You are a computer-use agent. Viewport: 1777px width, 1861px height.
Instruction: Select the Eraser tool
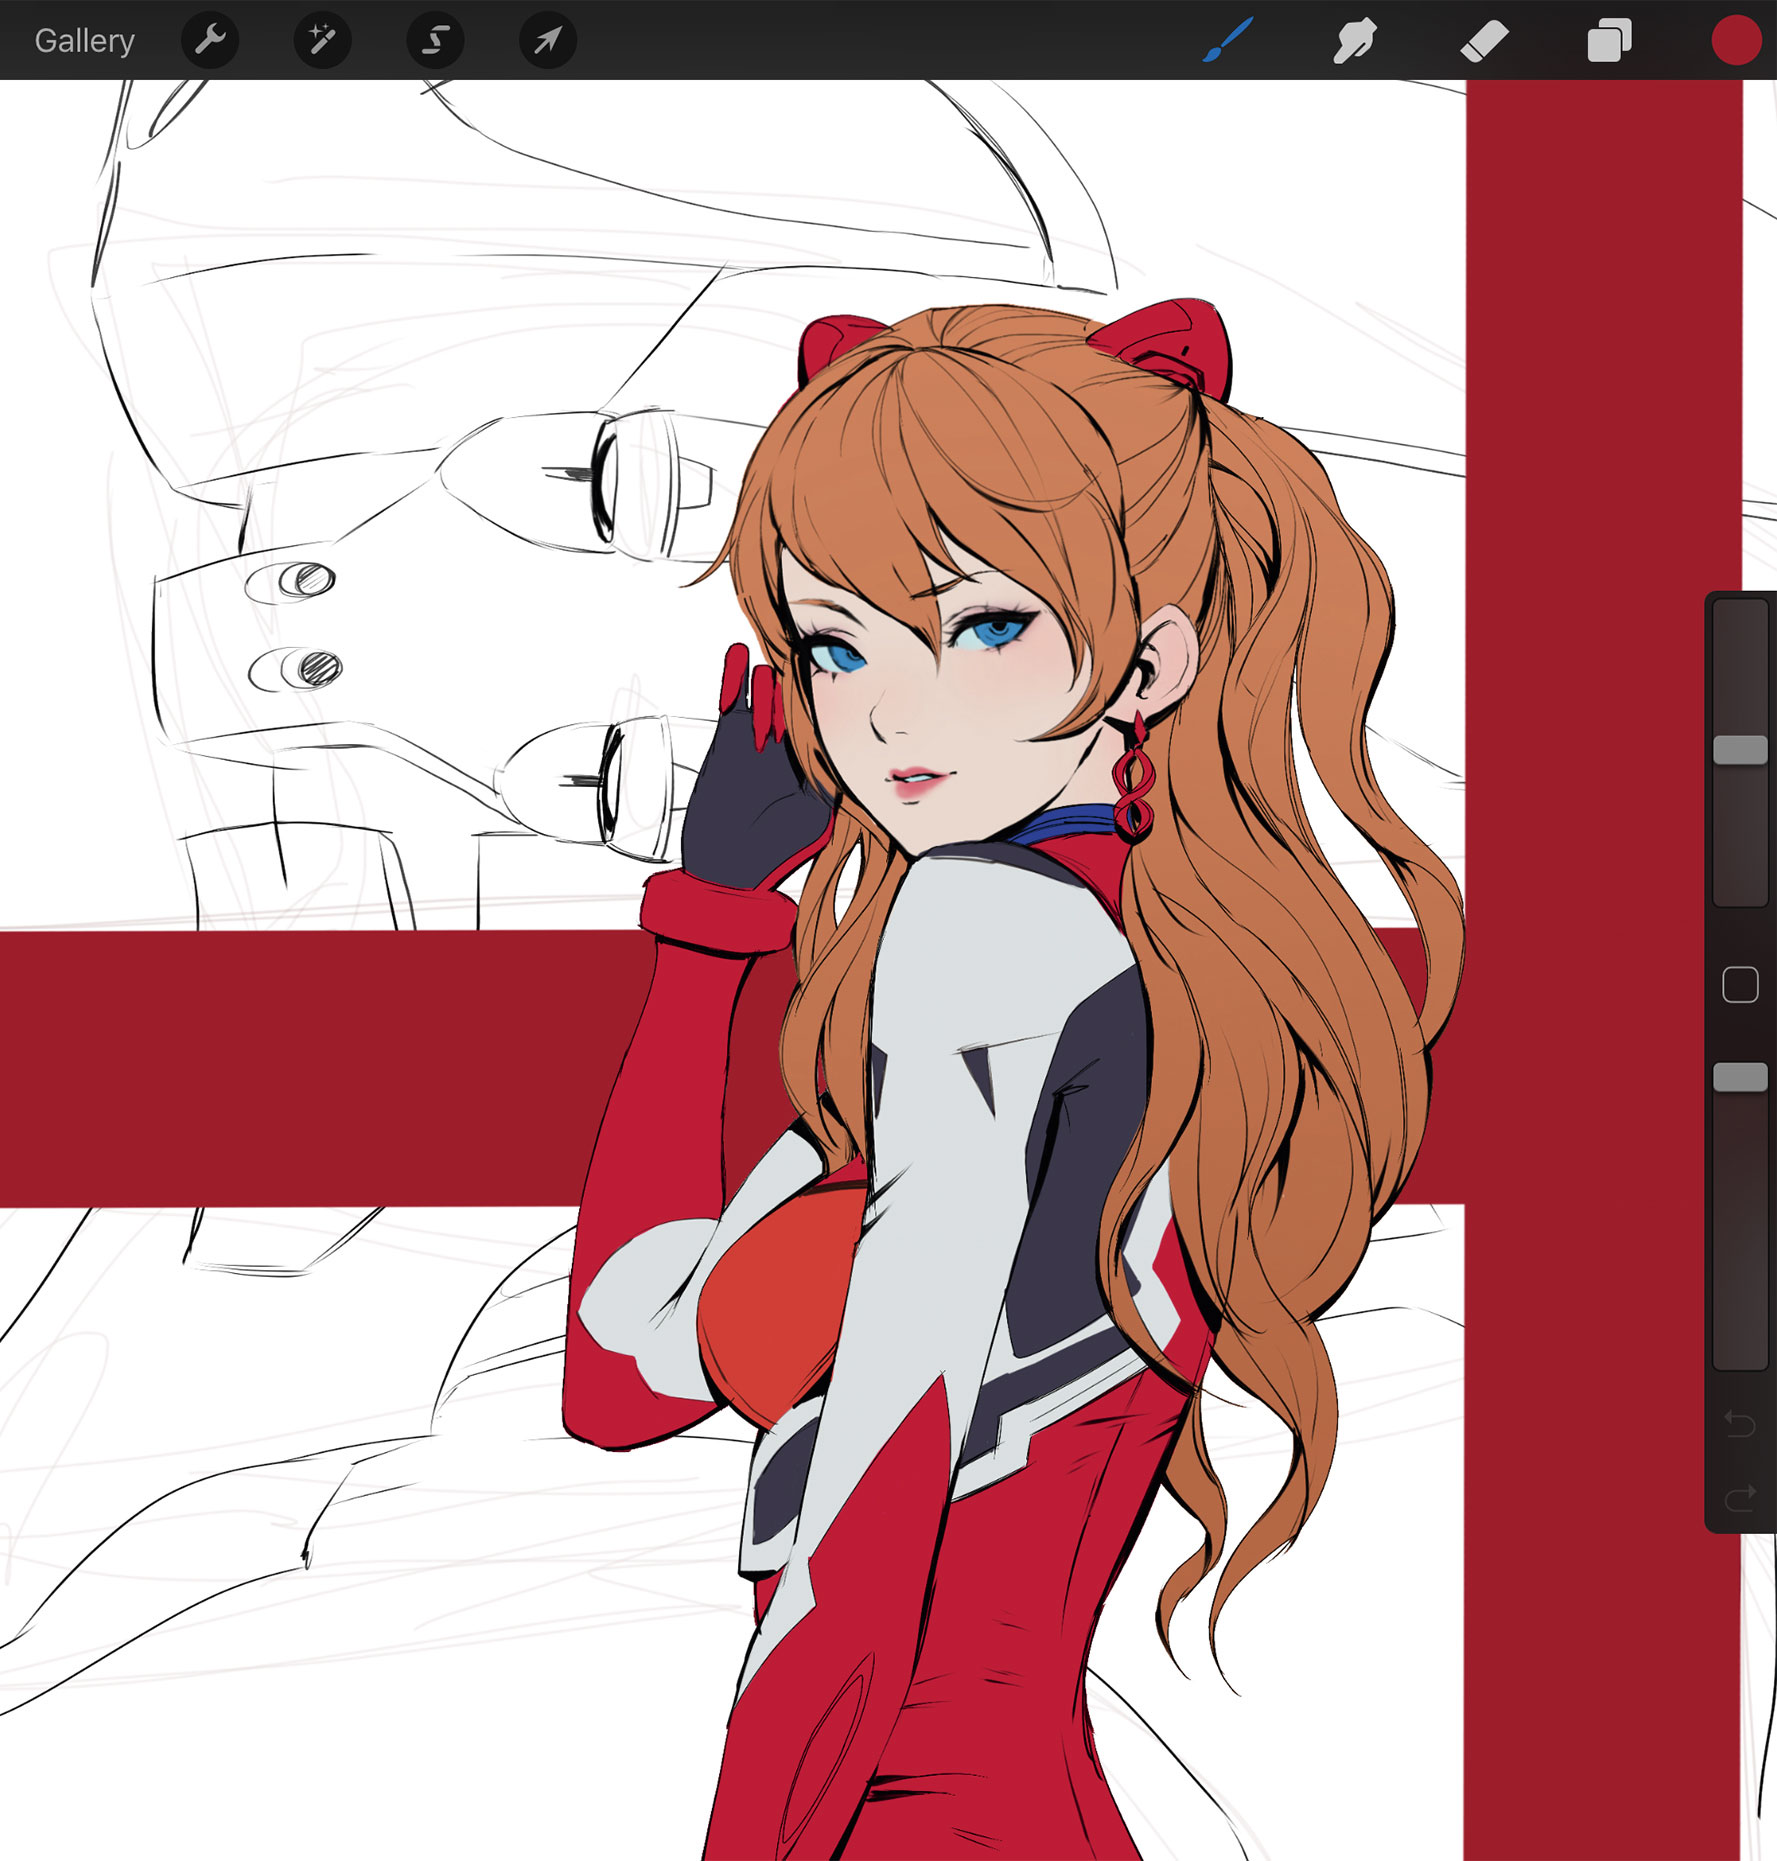1484,42
